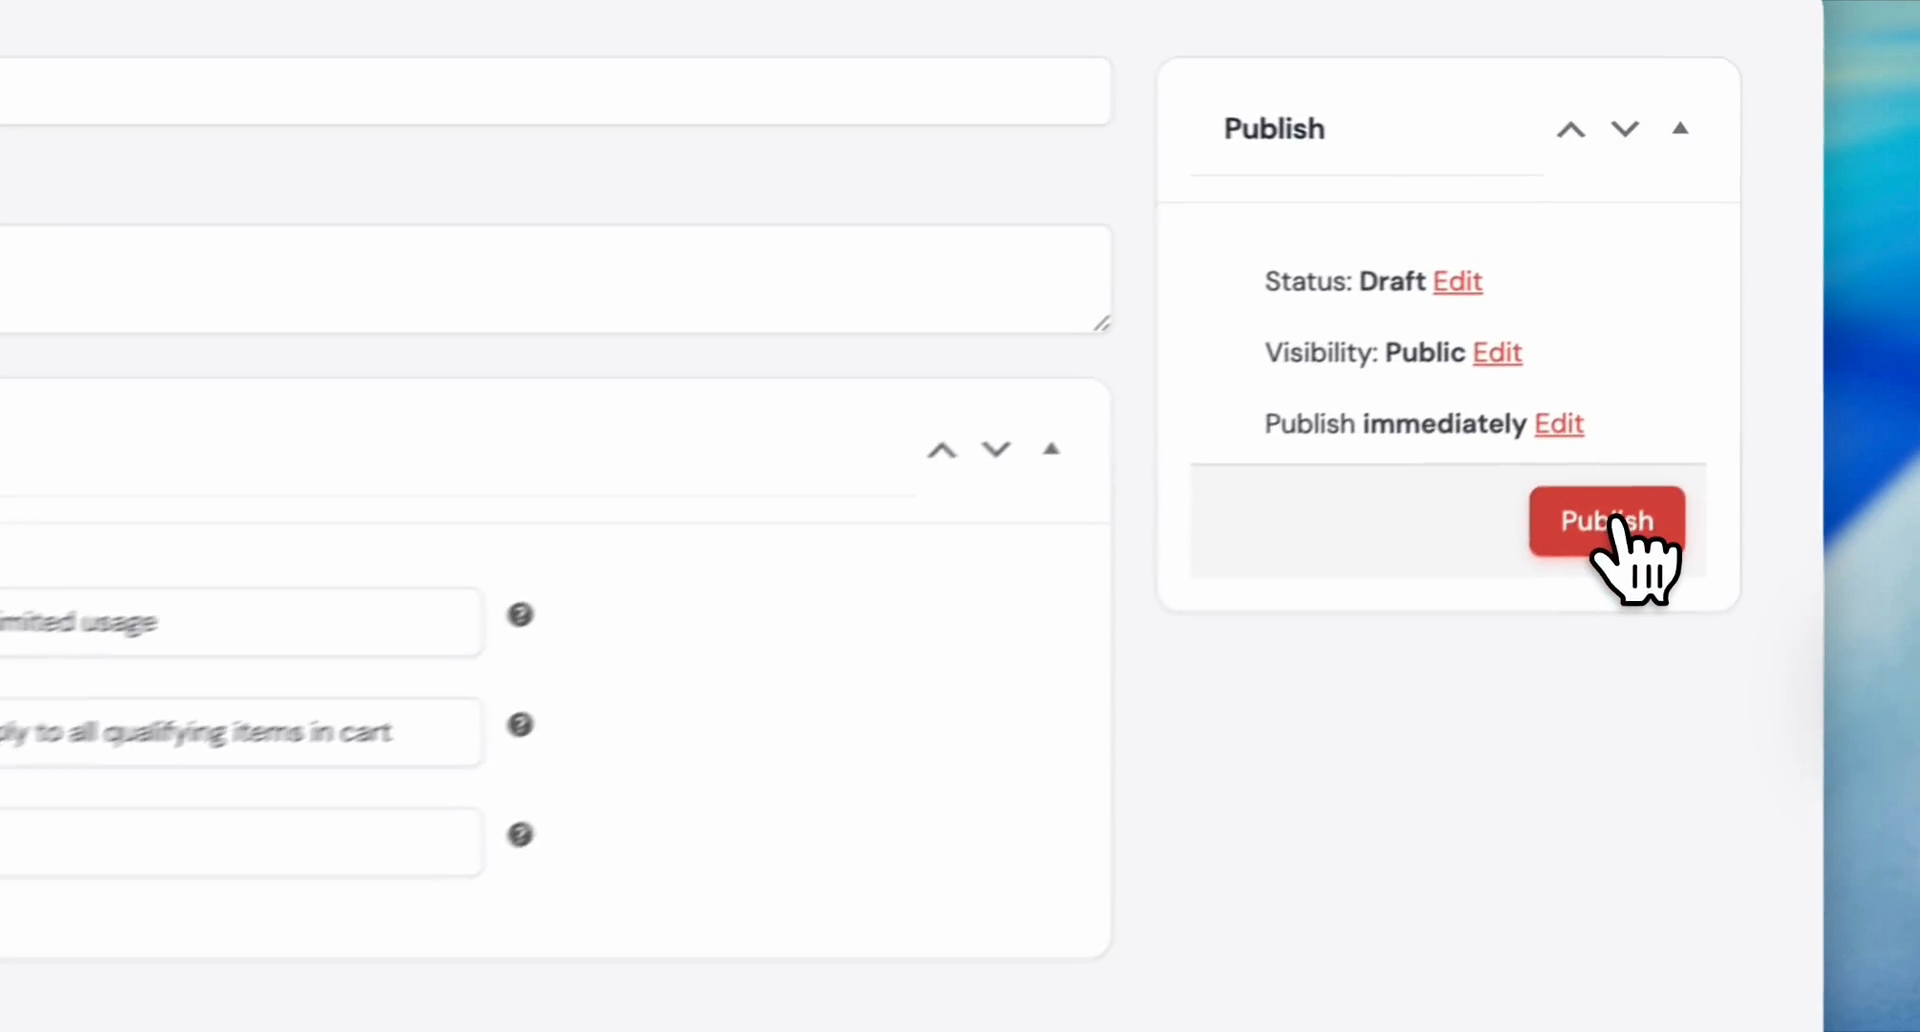1920x1032 pixels.
Task: Collapse the coupon data panel with the triangle toggle
Action: [x=1051, y=449]
